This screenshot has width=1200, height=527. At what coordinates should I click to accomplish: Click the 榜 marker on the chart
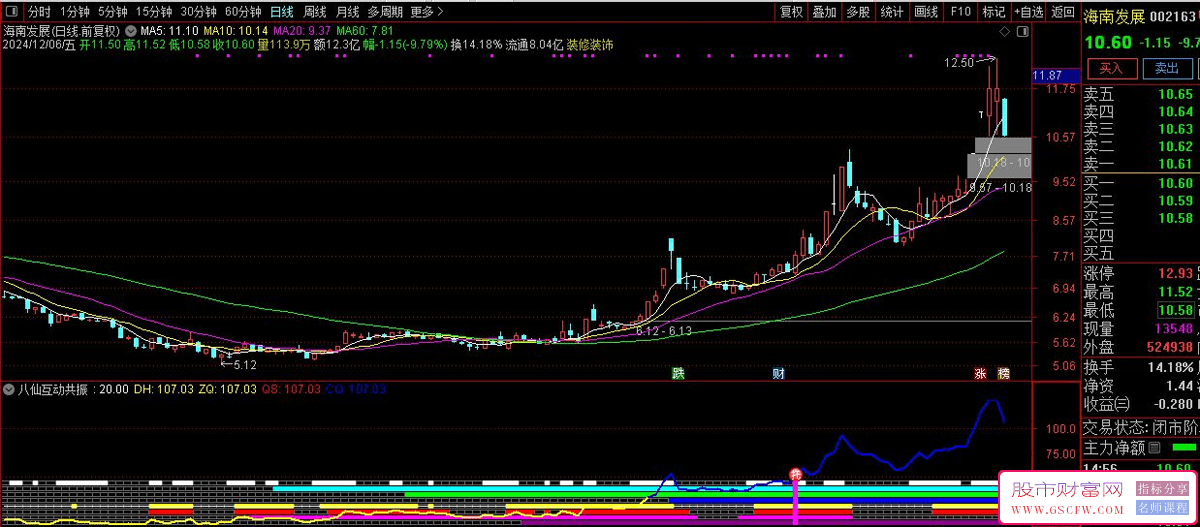(x=1003, y=374)
